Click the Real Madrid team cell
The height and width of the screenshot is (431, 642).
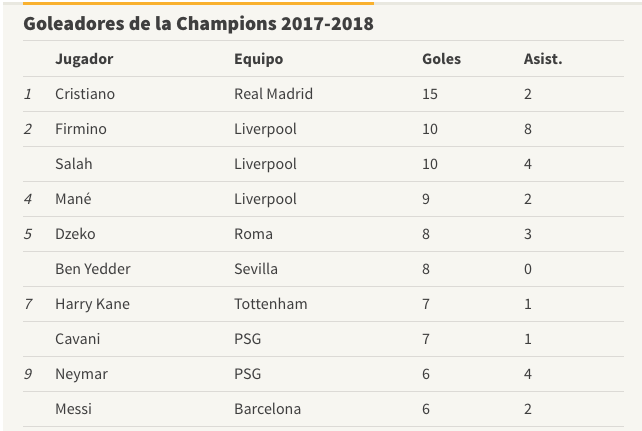click(273, 94)
